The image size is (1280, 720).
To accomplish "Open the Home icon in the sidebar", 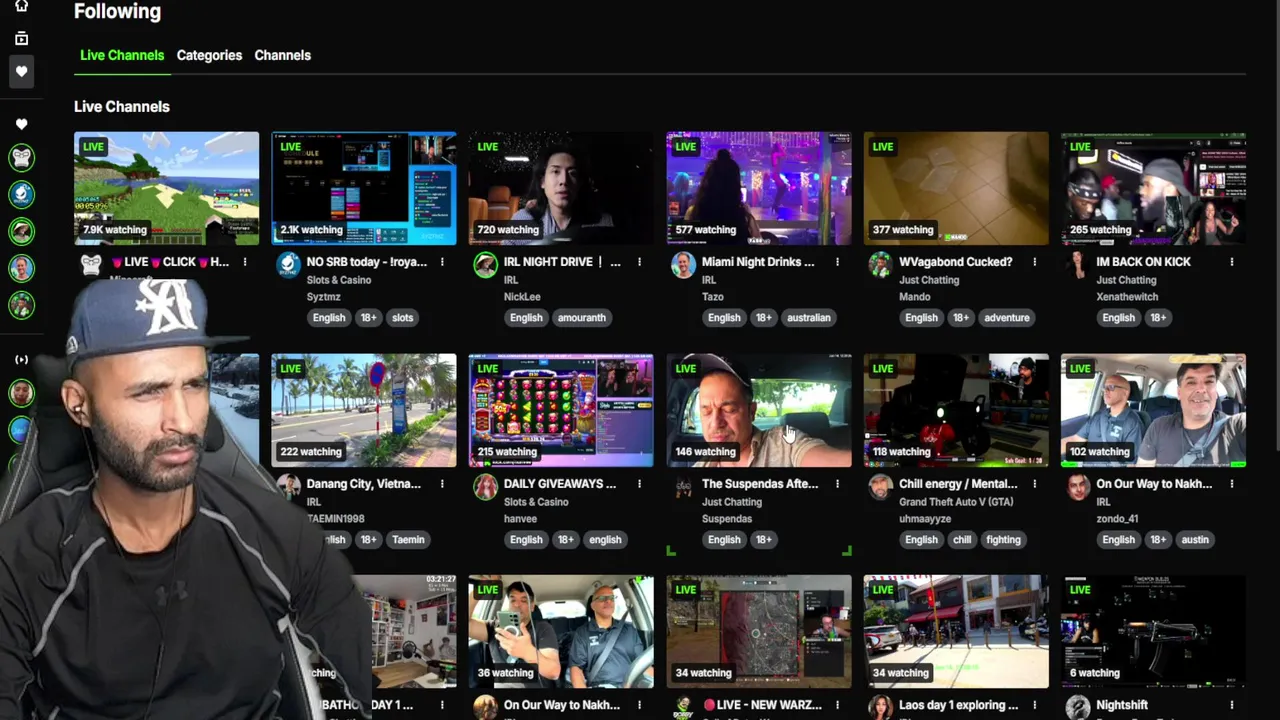I will [21, 6].
